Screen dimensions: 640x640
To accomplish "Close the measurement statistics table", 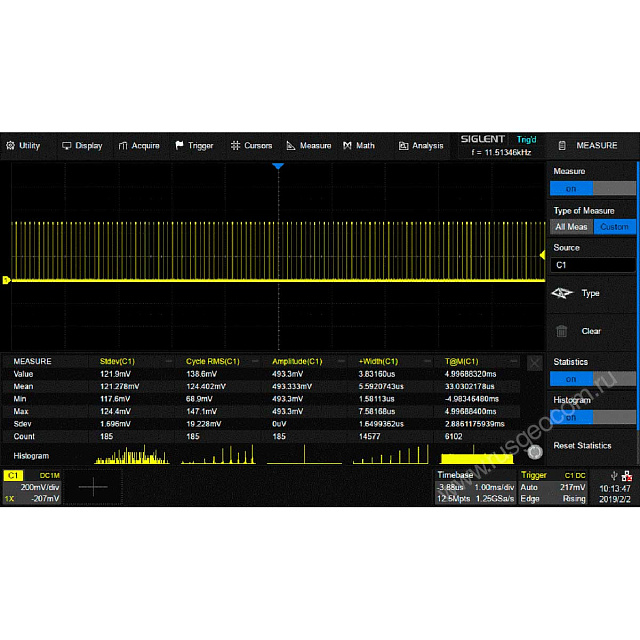I will pos(534,363).
